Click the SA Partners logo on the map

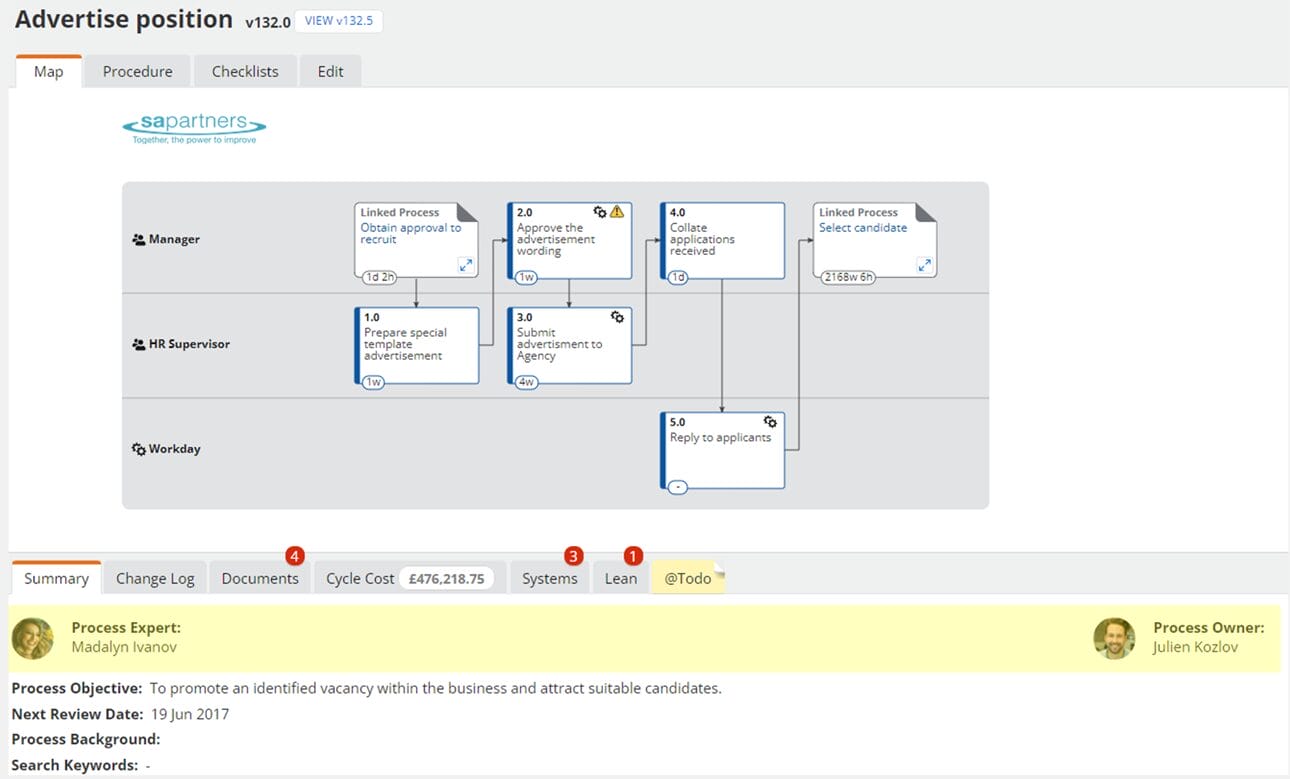(193, 128)
